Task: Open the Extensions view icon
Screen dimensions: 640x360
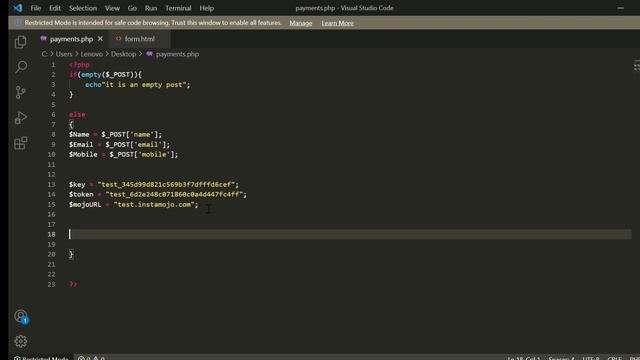Action: tap(20, 143)
